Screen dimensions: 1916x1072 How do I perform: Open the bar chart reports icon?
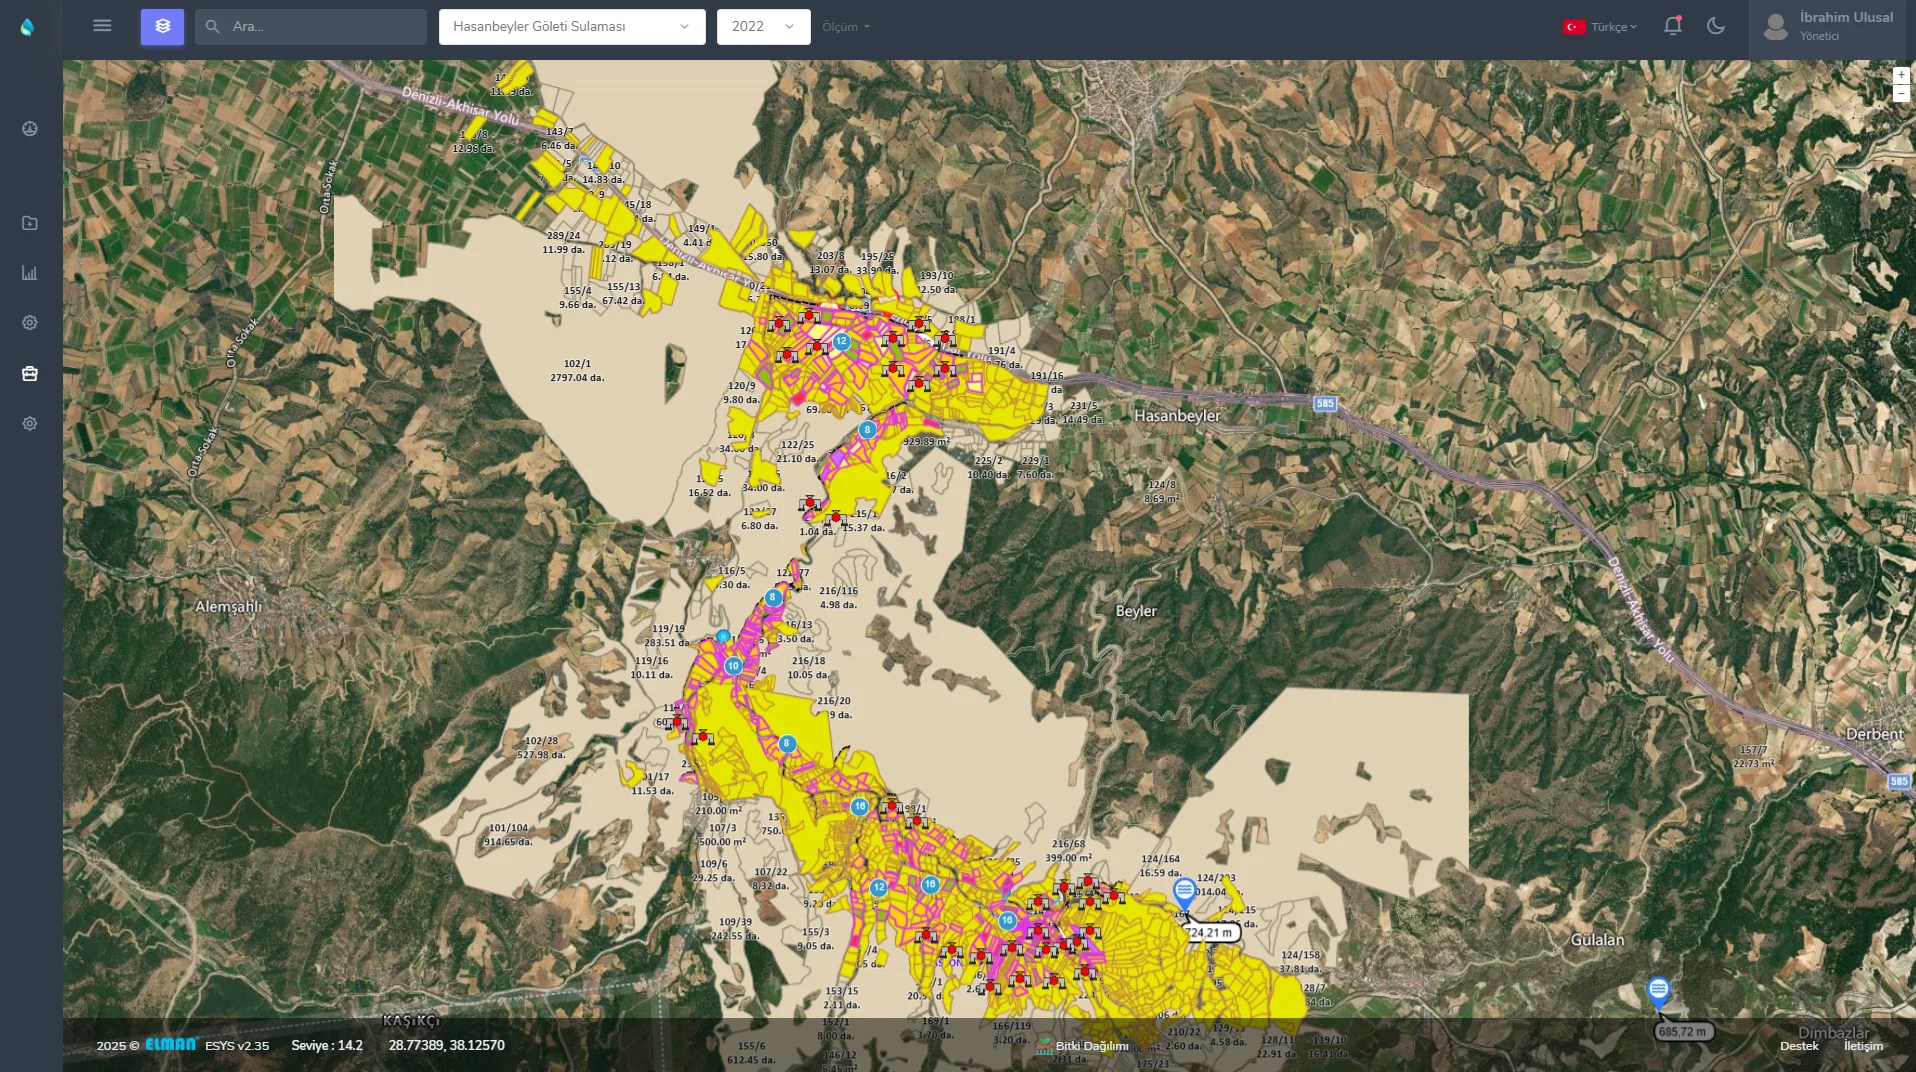point(30,273)
